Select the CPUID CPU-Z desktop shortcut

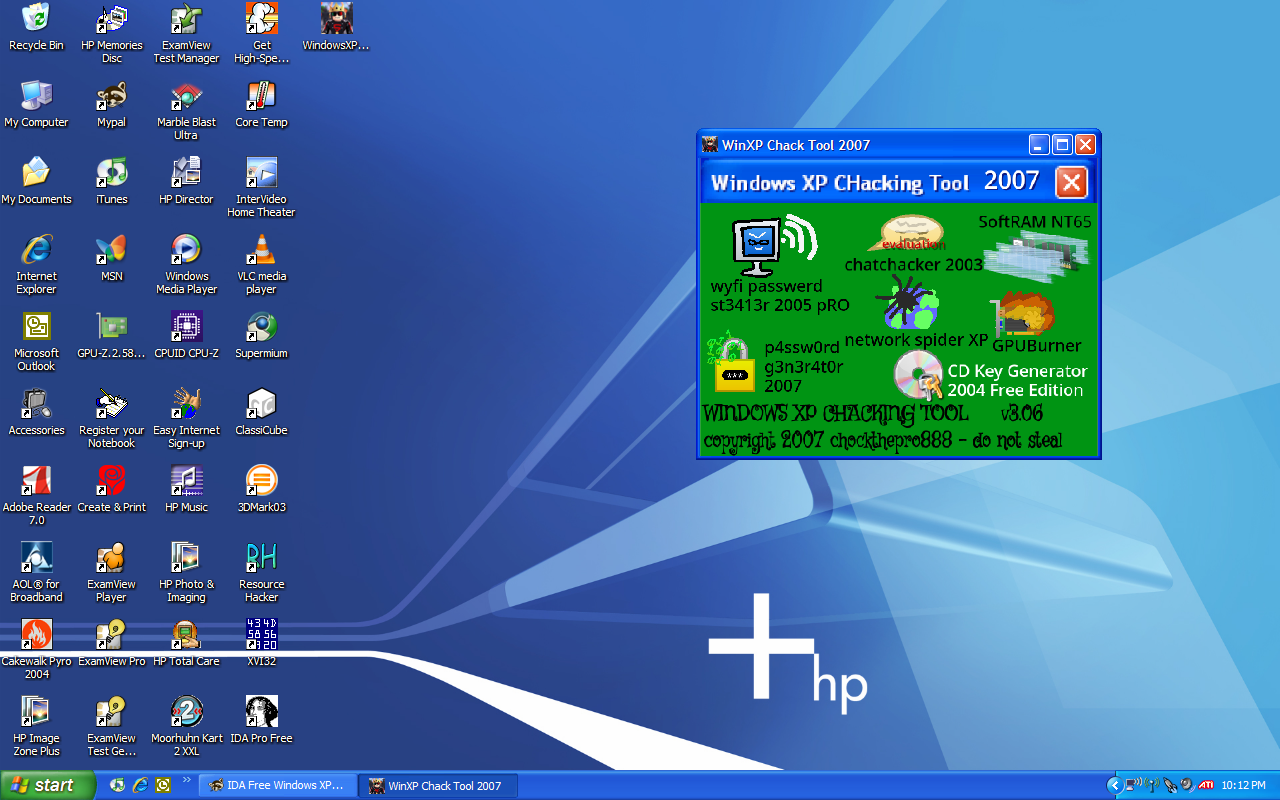[186, 326]
